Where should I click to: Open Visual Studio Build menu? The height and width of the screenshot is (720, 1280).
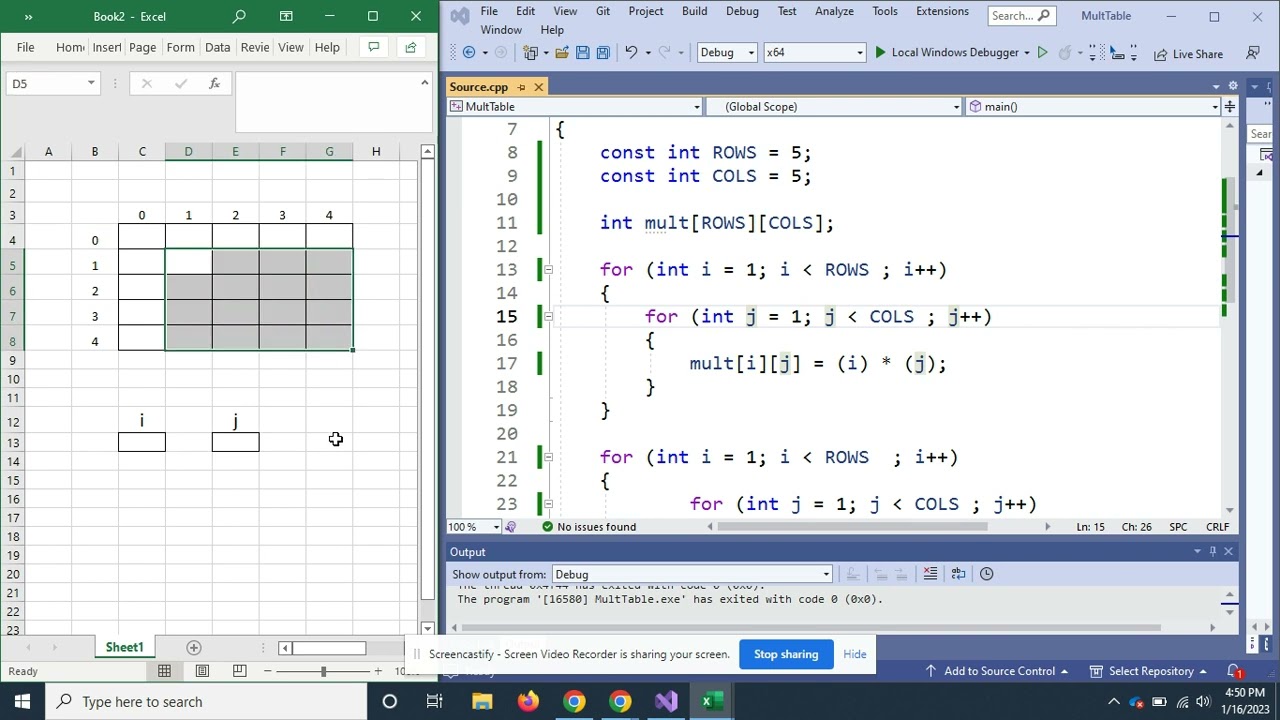point(694,11)
